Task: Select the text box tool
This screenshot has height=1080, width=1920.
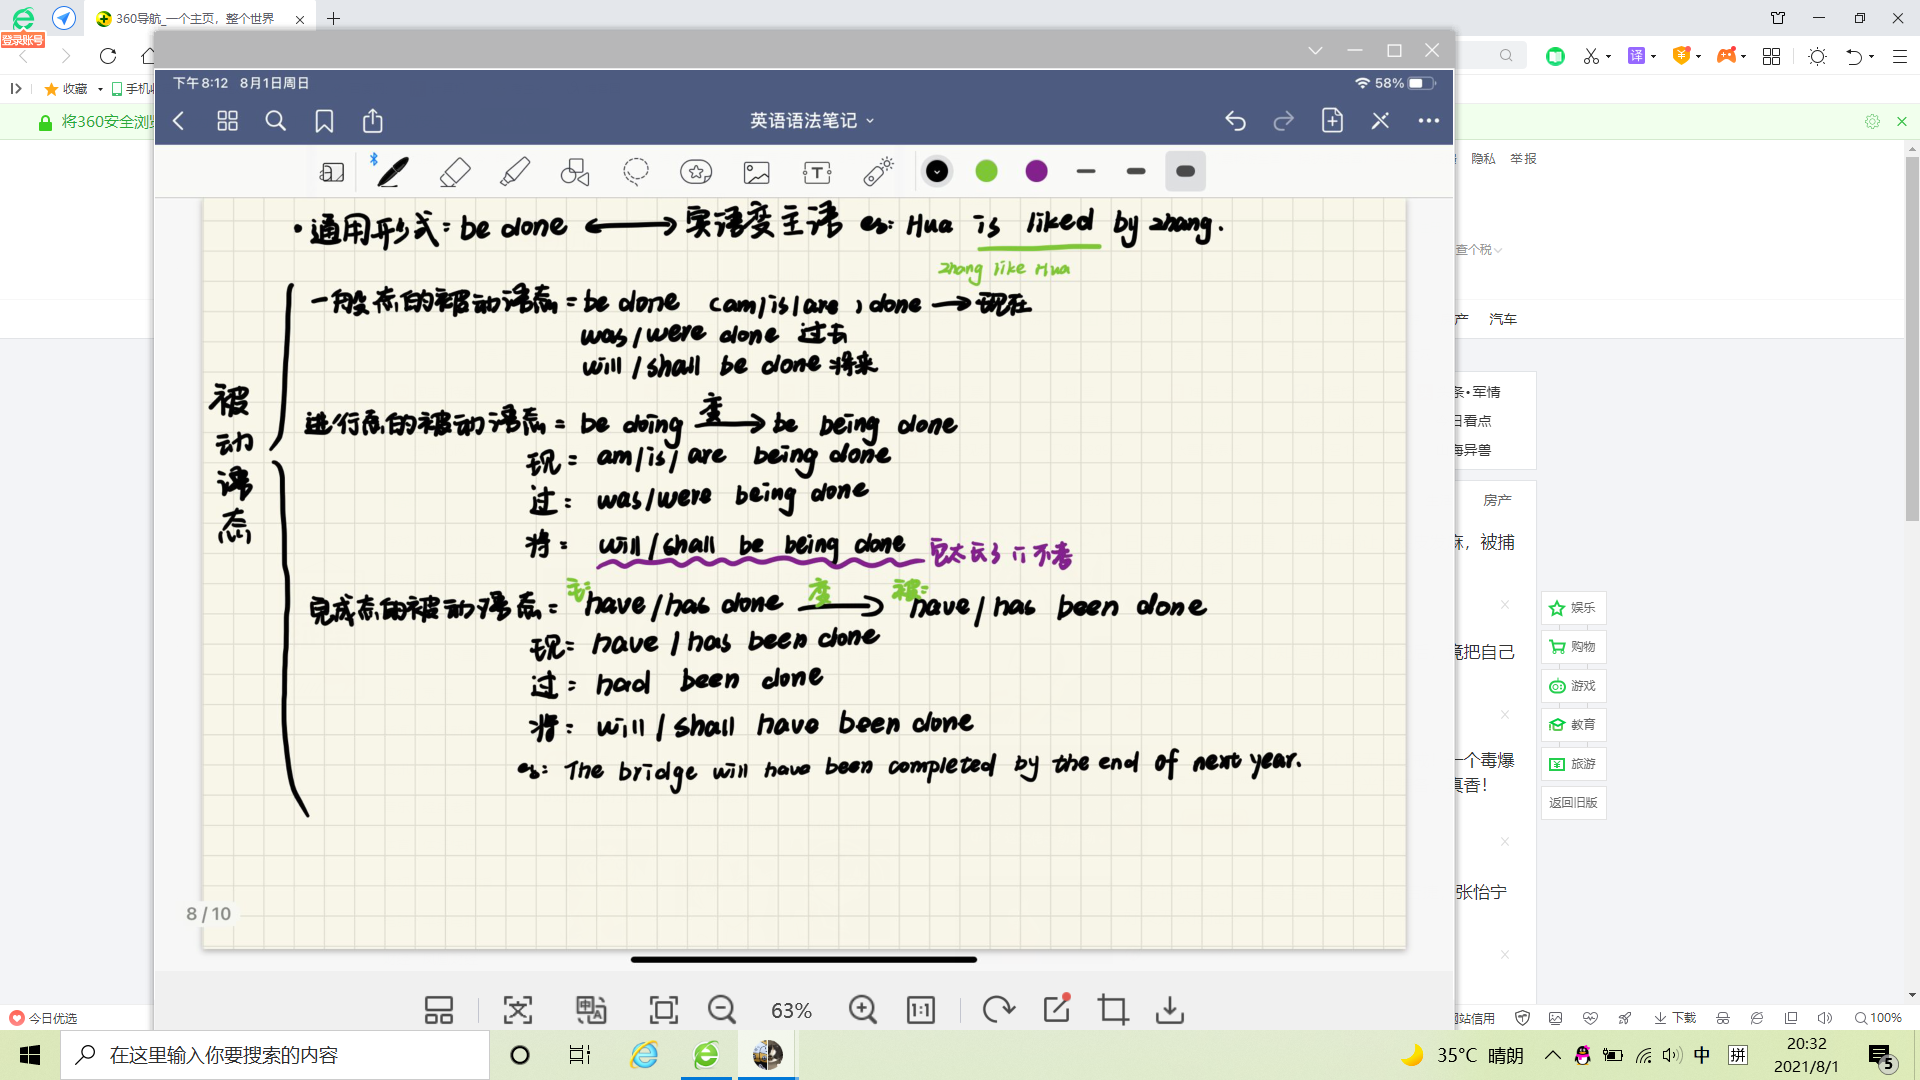Action: click(817, 172)
